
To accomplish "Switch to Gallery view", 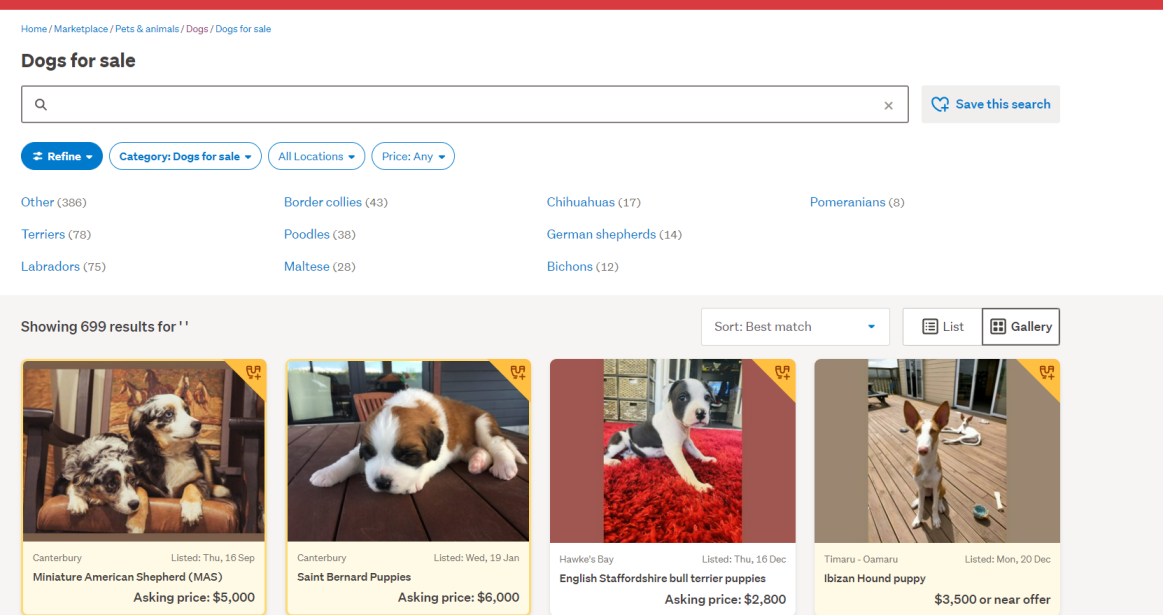I will [1020, 327].
